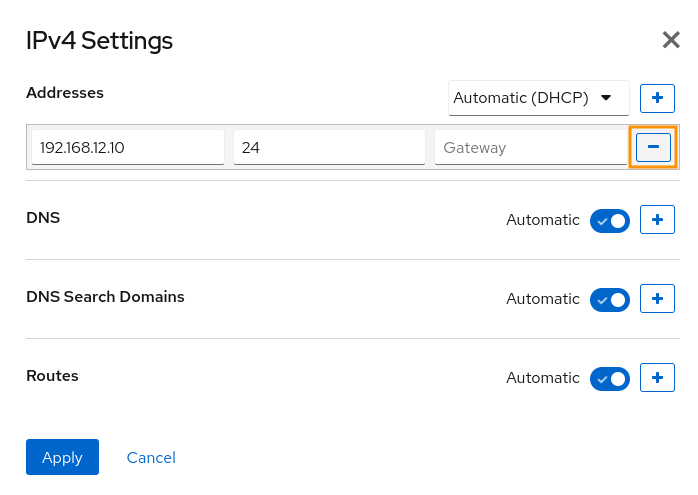This screenshot has width=698, height=495.
Task: Click the IPv4 Settings dialog title
Action: point(99,41)
